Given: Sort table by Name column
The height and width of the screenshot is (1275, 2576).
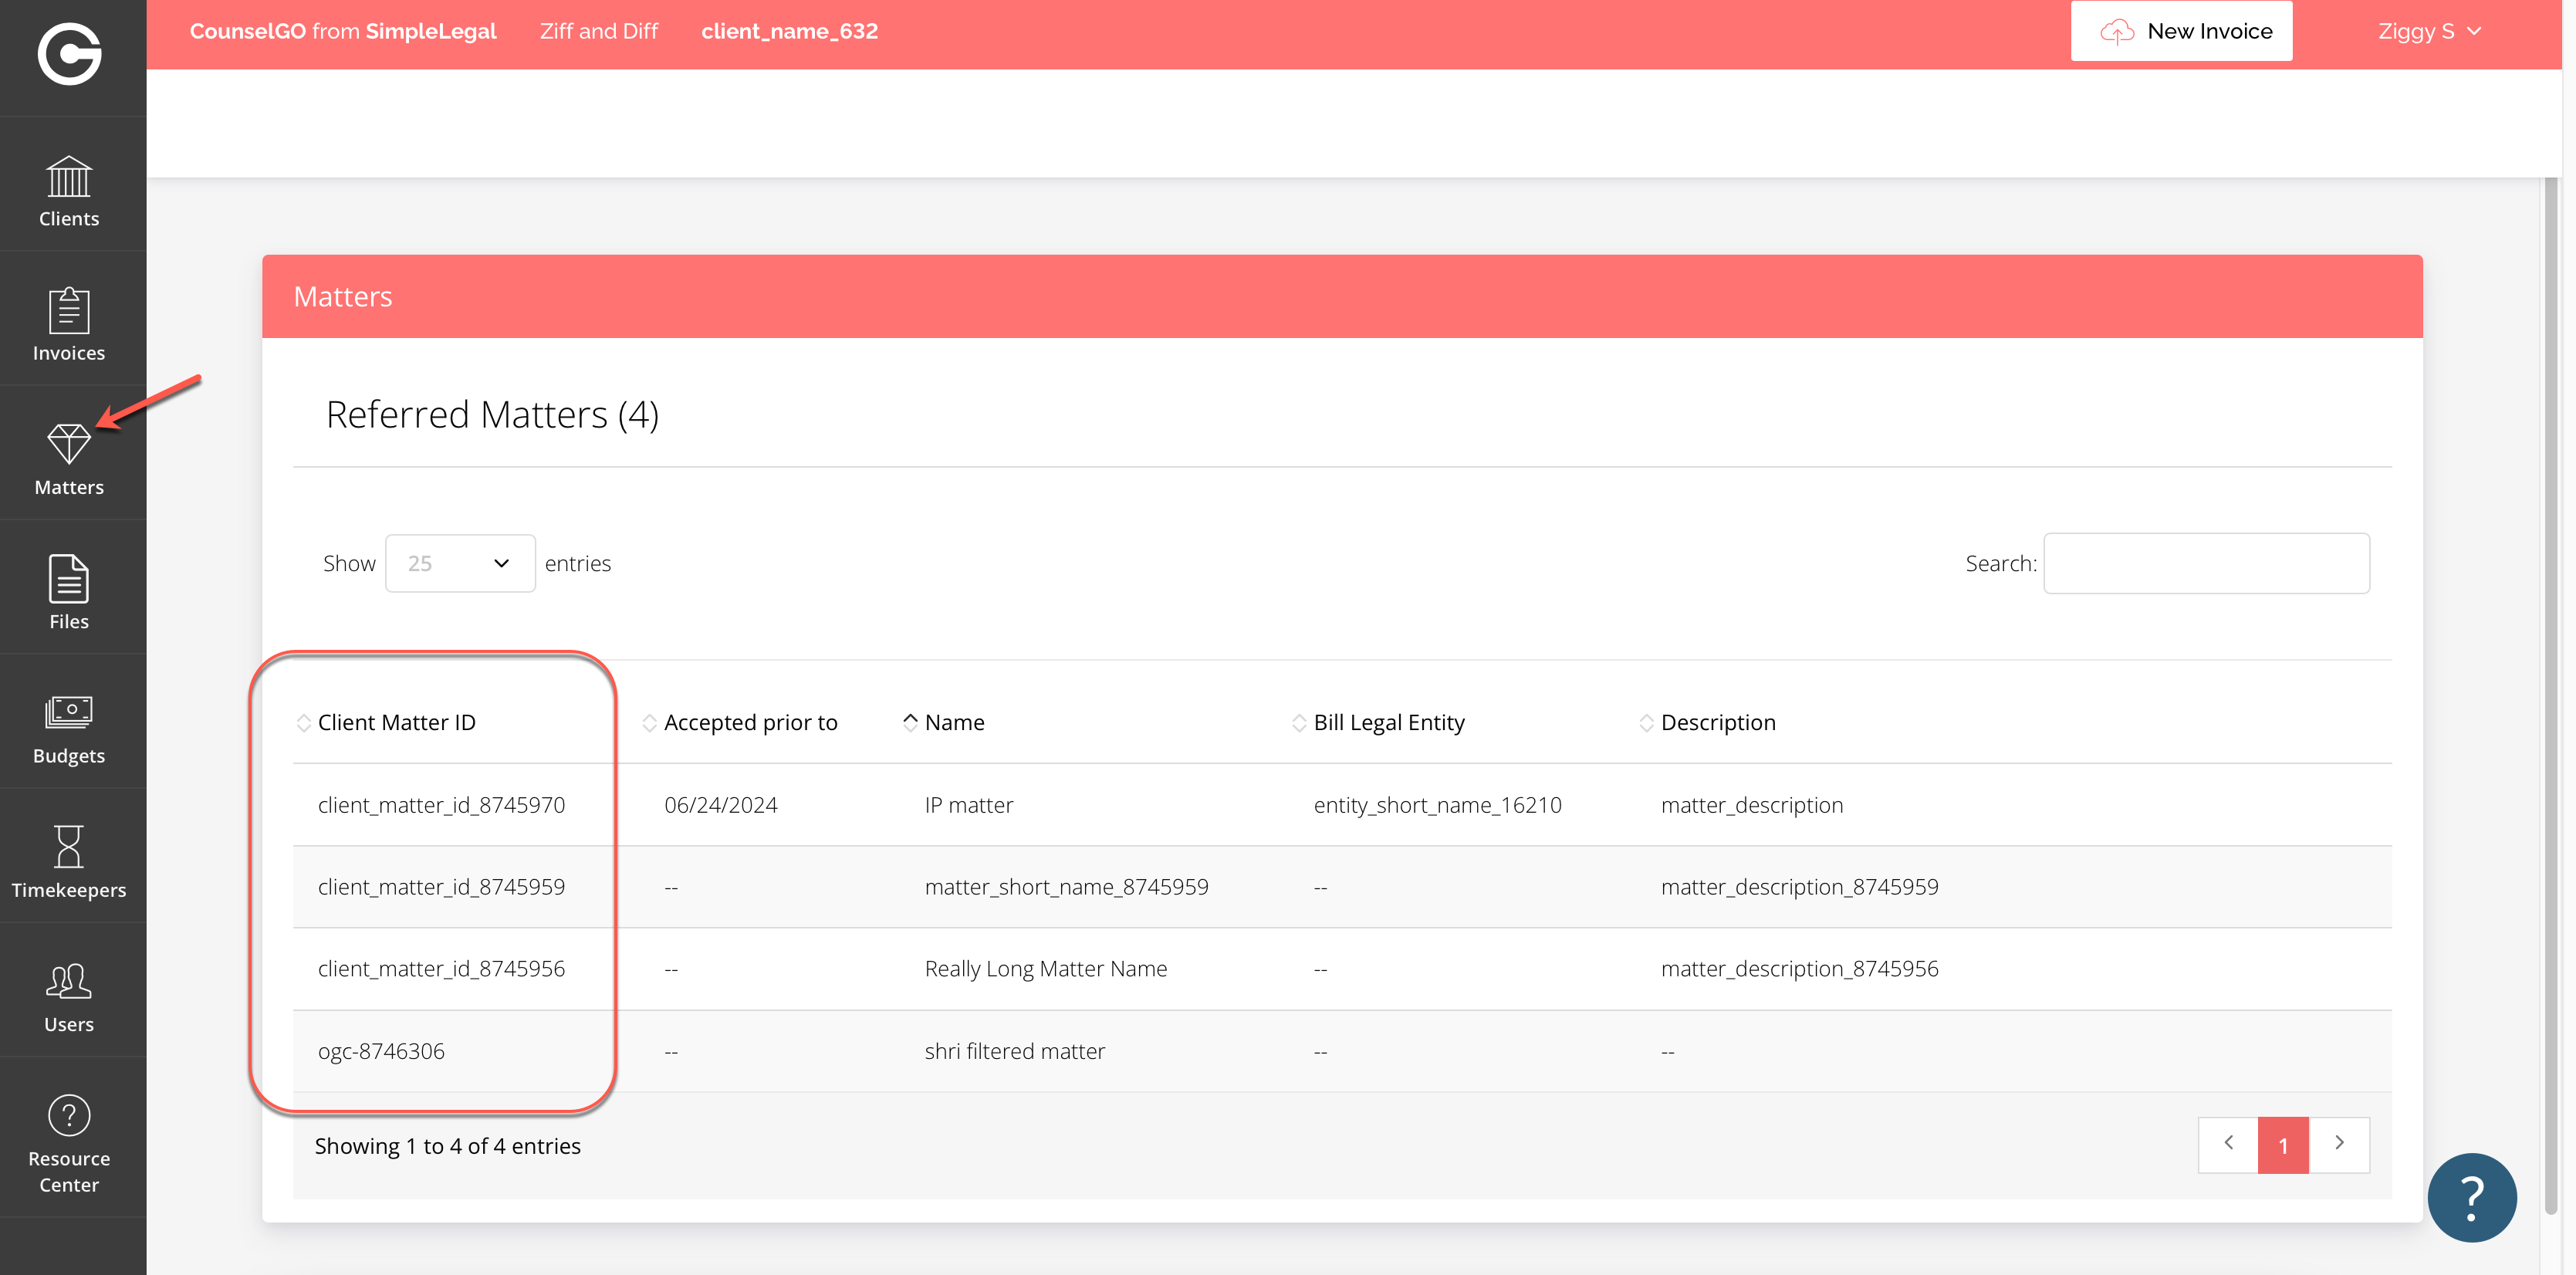Looking at the screenshot, I should 953,722.
